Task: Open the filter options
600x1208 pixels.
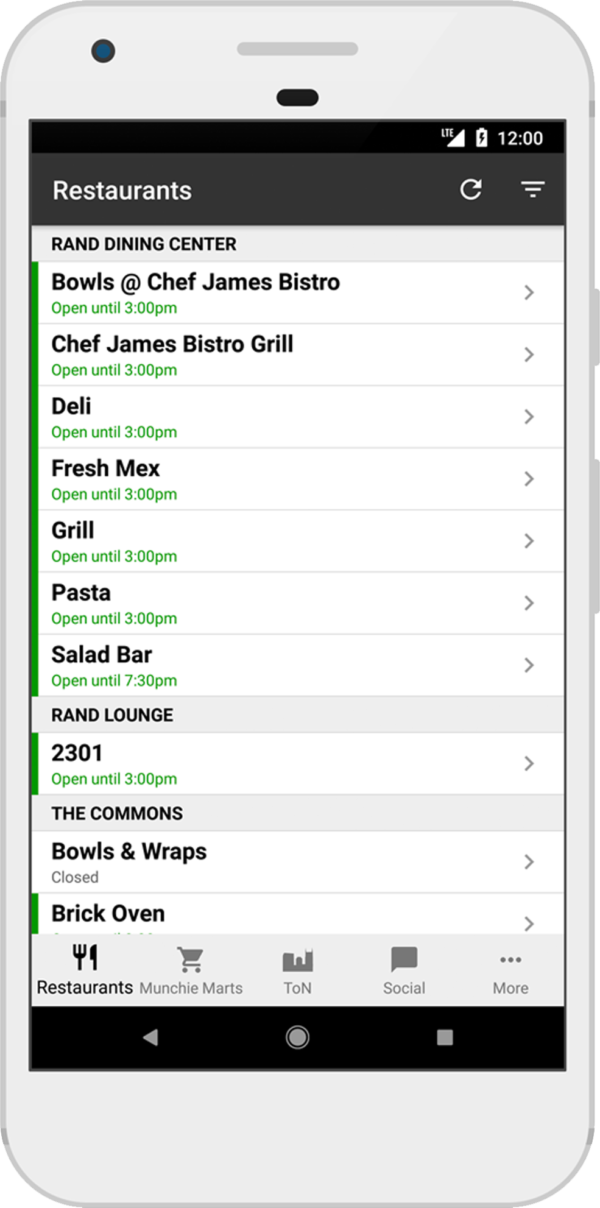Action: 533,190
